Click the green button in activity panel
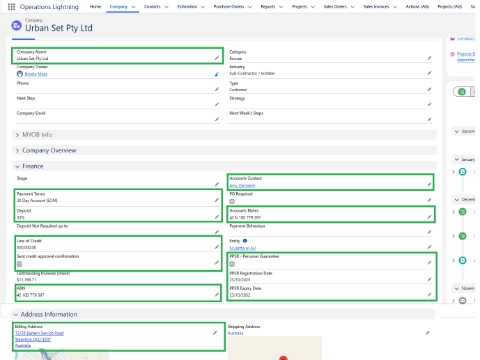This screenshot has width=480, height=360. [462, 92]
